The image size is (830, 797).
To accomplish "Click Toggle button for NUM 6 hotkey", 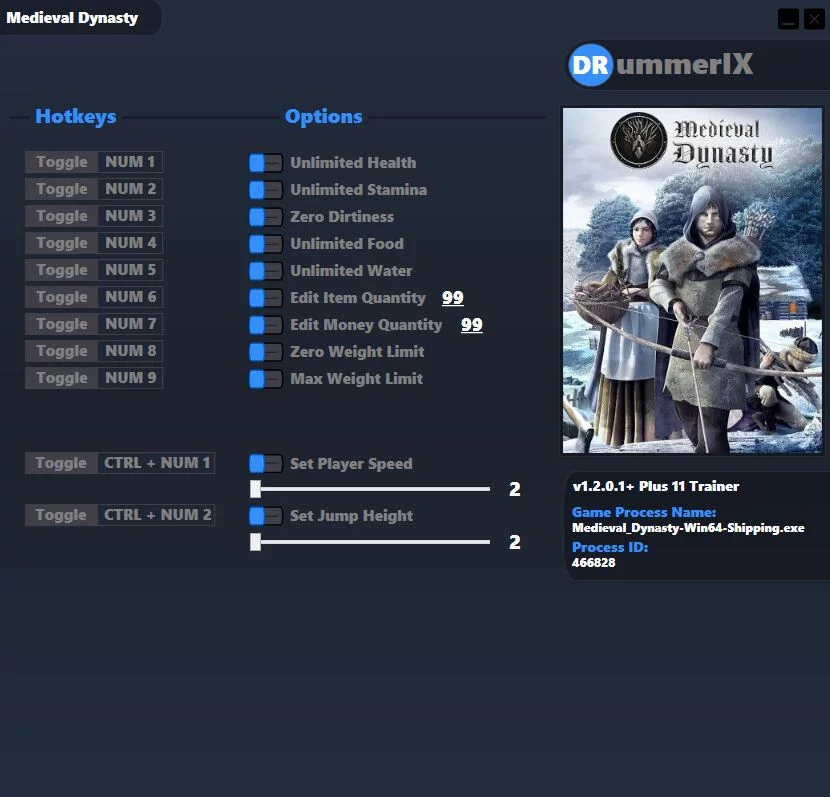I will 61,297.
